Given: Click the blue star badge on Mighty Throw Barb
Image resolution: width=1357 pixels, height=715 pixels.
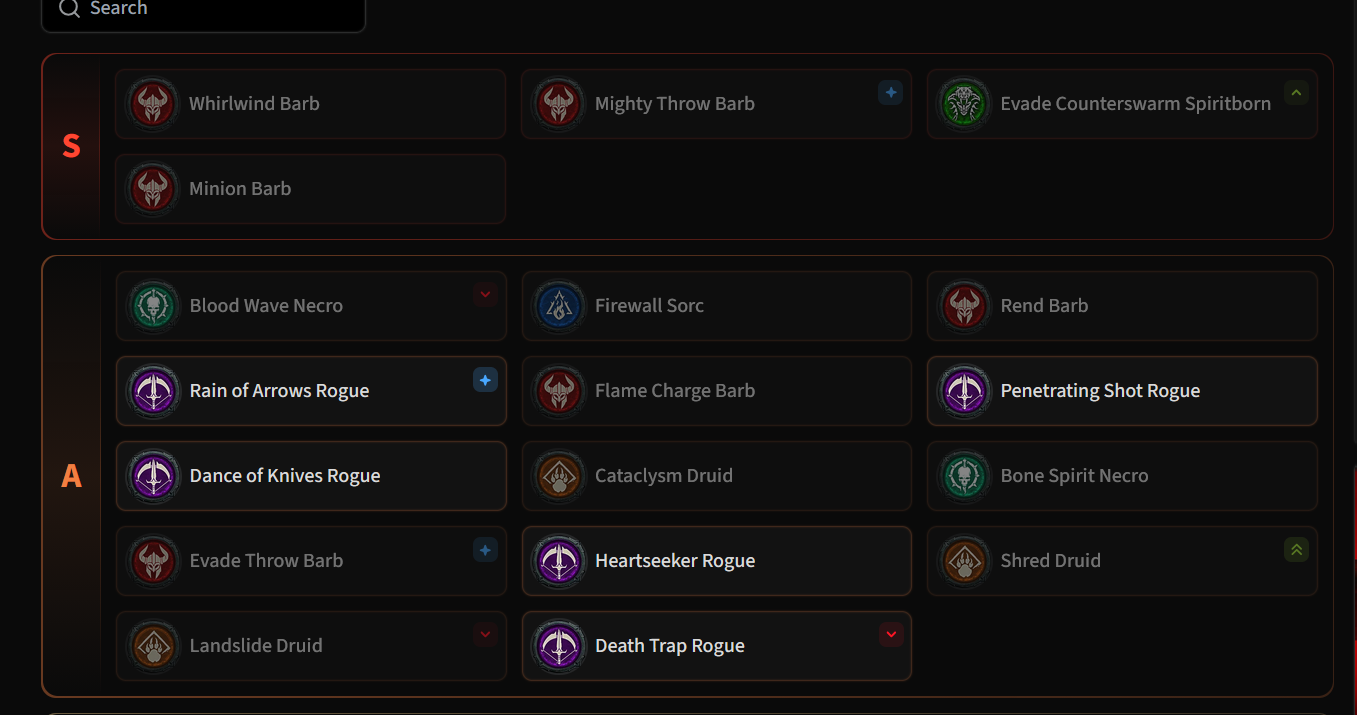Looking at the screenshot, I should pyautogui.click(x=890, y=93).
